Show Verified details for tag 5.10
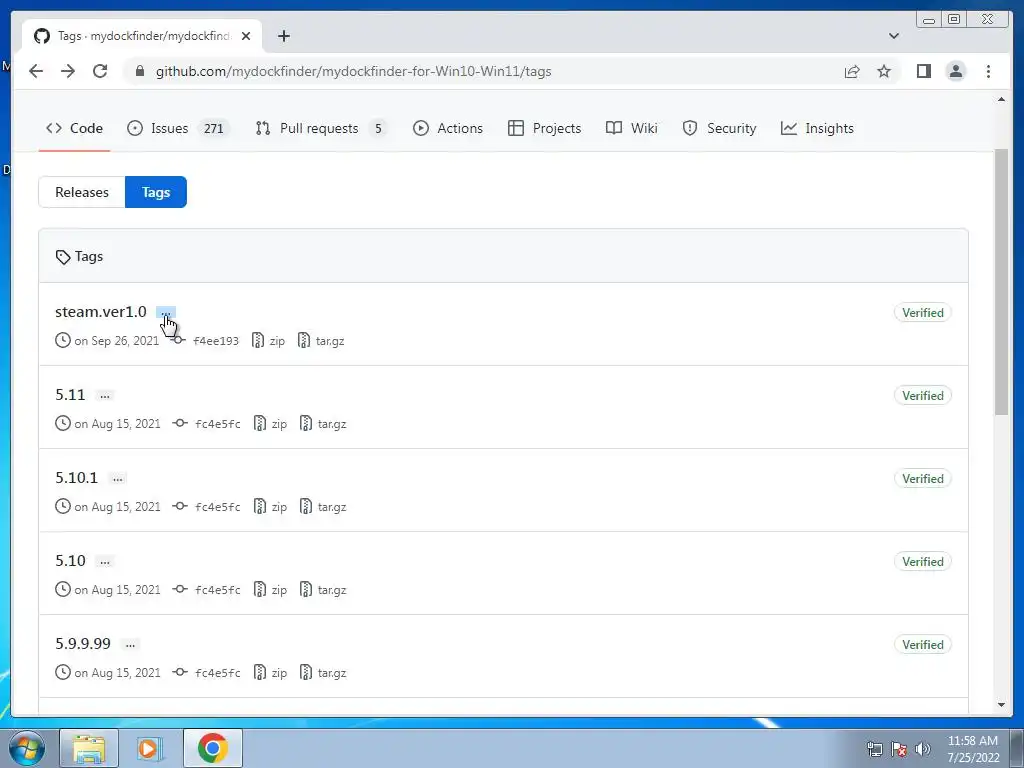The height and width of the screenshot is (768, 1024). pyautogui.click(x=923, y=562)
